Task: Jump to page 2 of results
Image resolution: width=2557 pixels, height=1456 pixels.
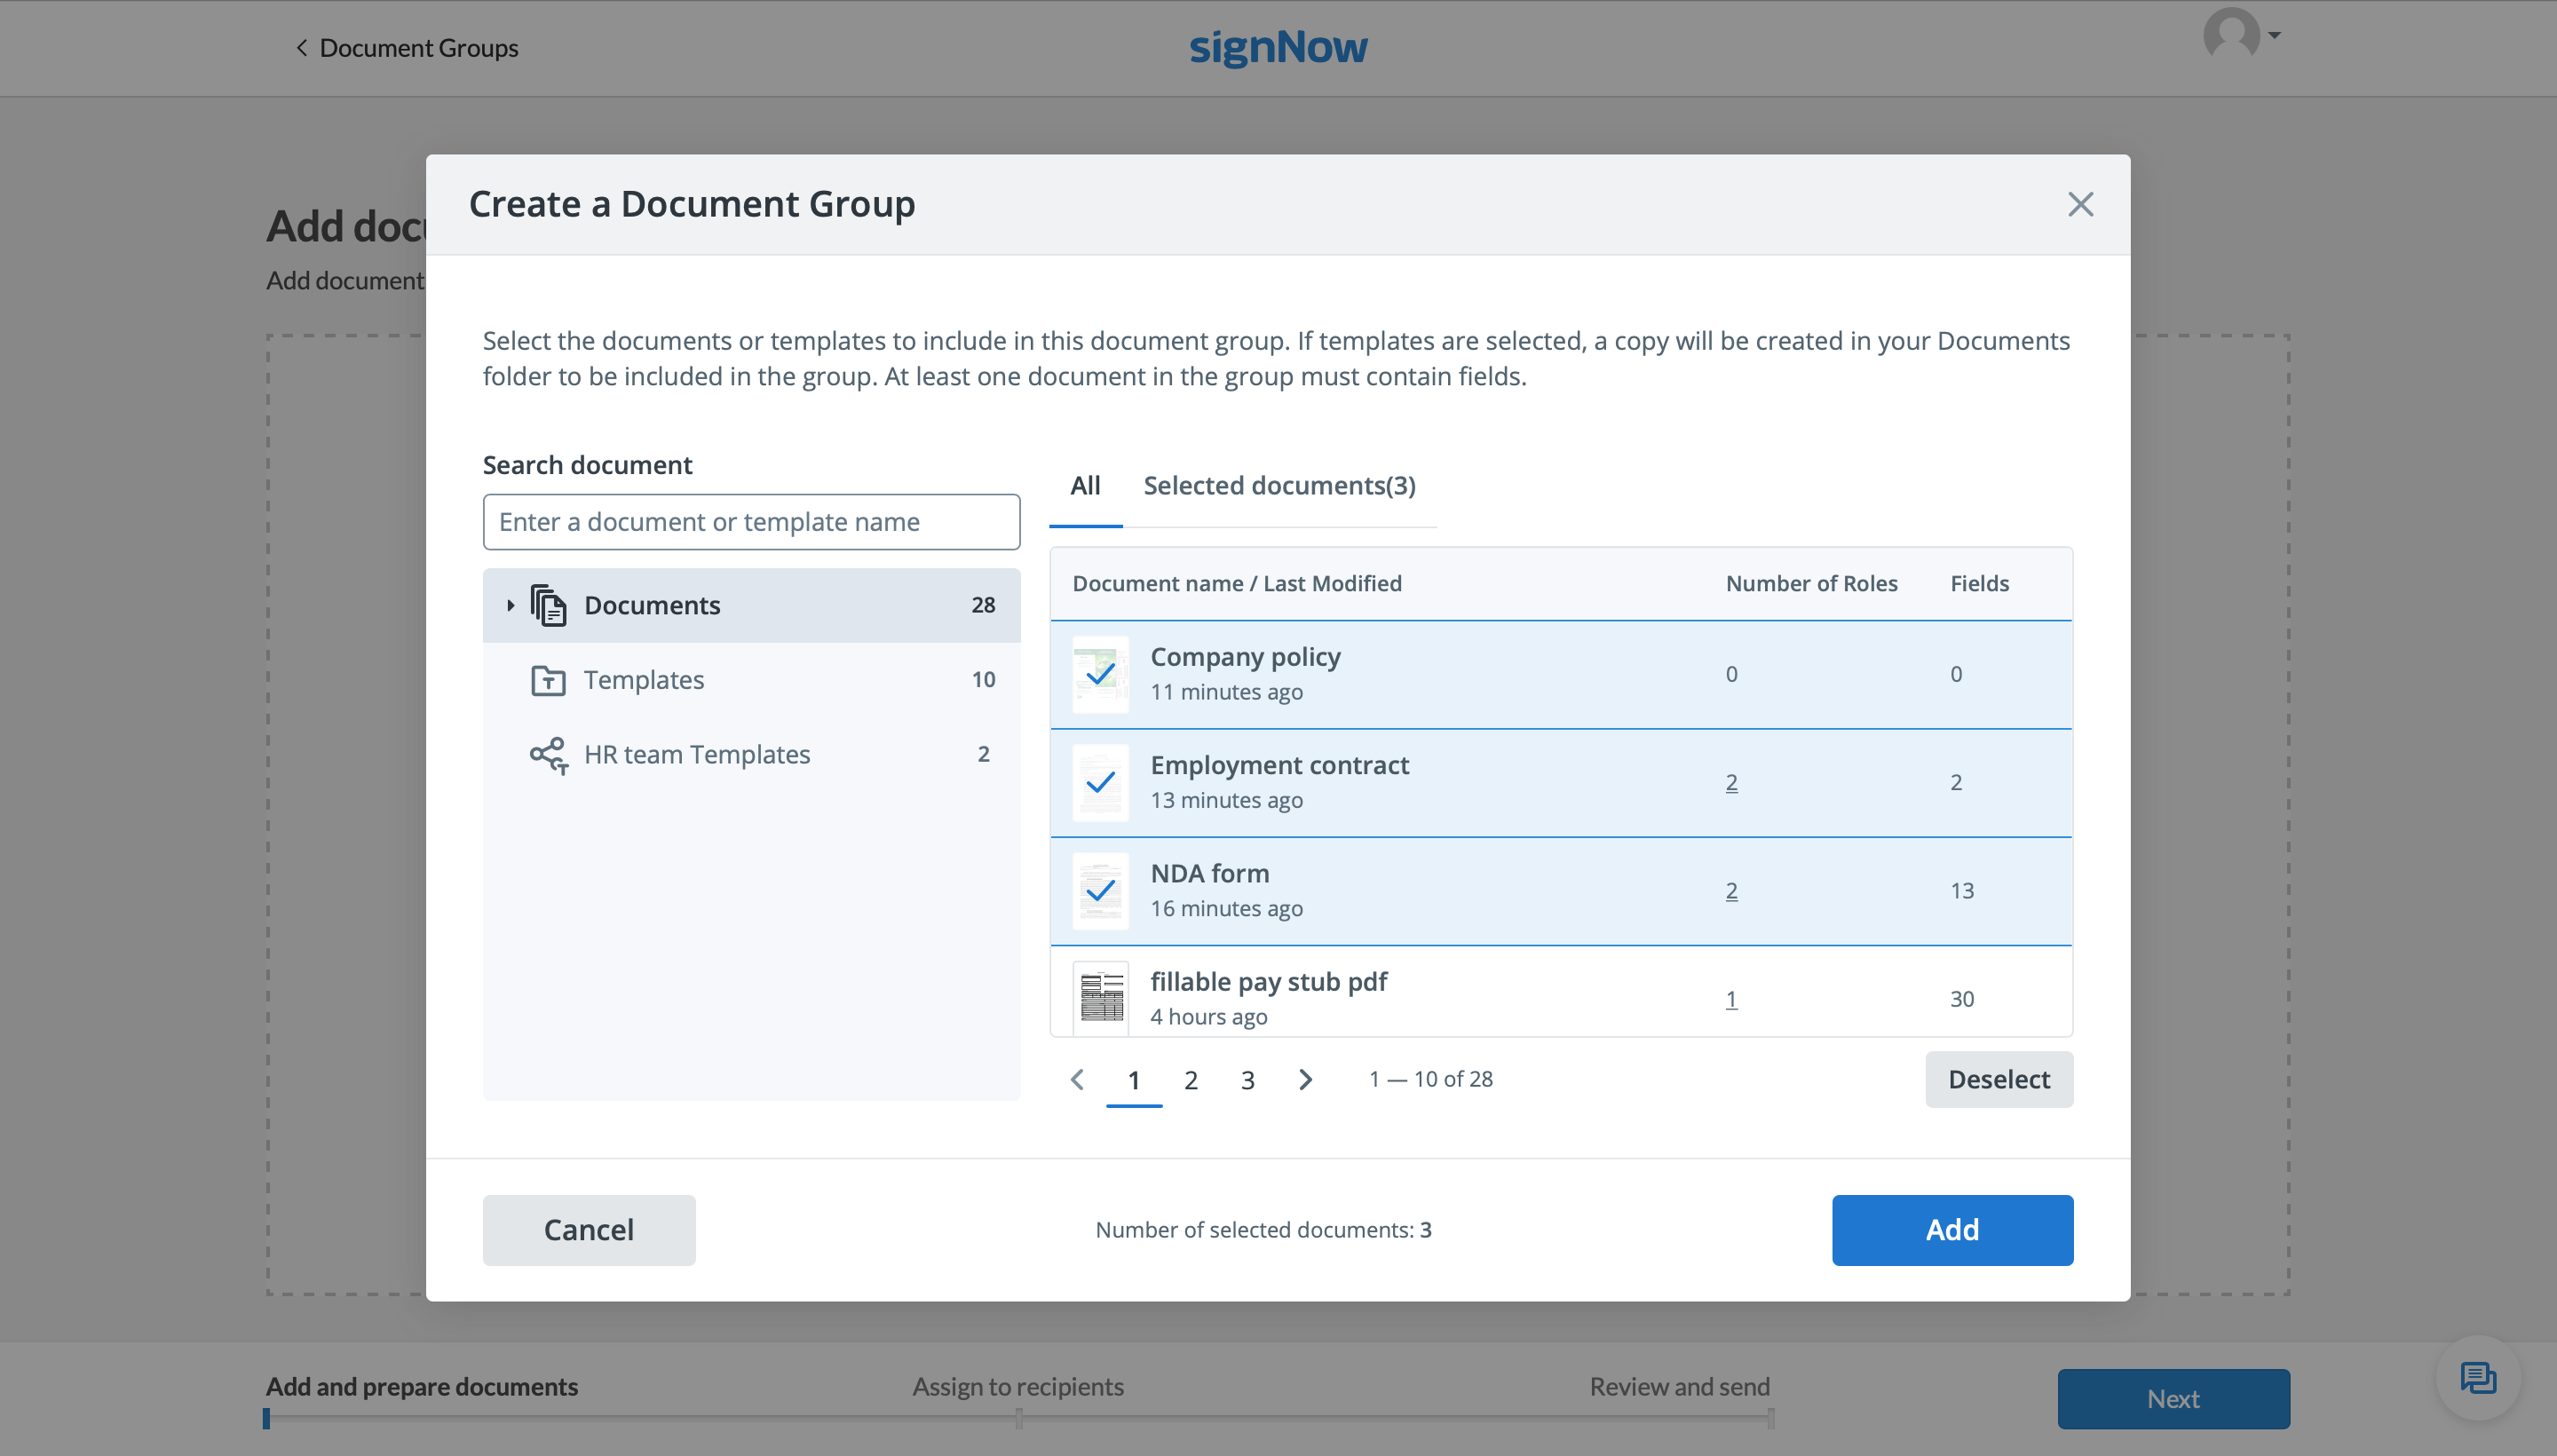Action: pos(1190,1080)
